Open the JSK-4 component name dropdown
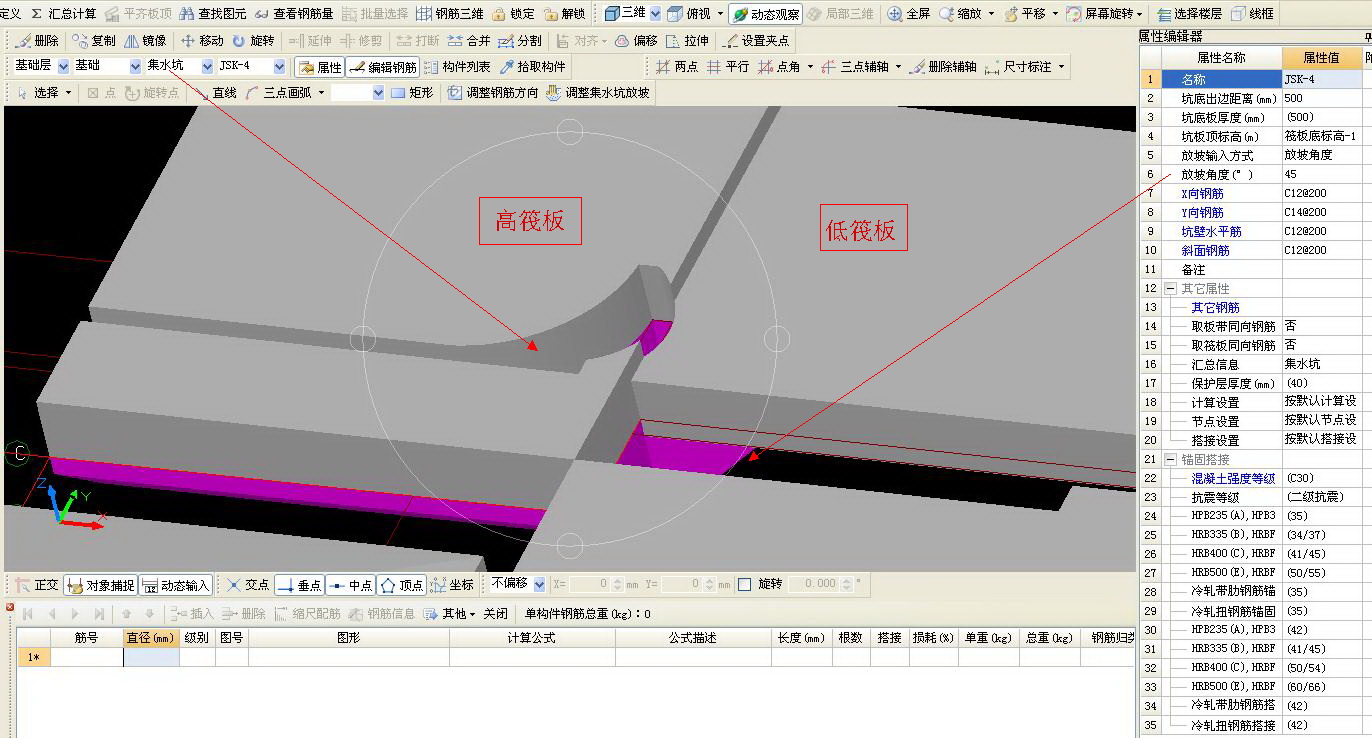Screen dimensions: 1372x738 (279, 66)
